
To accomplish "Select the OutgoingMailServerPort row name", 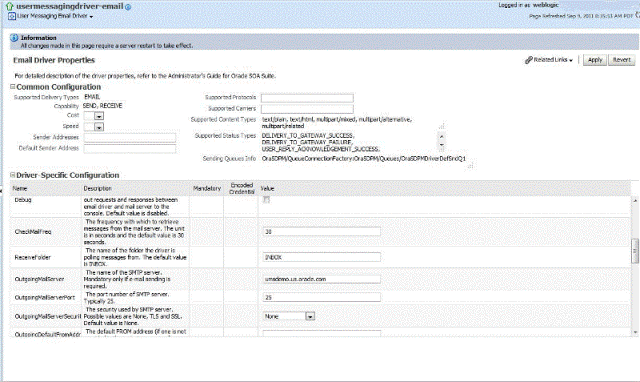I will pyautogui.click(x=45, y=298).
